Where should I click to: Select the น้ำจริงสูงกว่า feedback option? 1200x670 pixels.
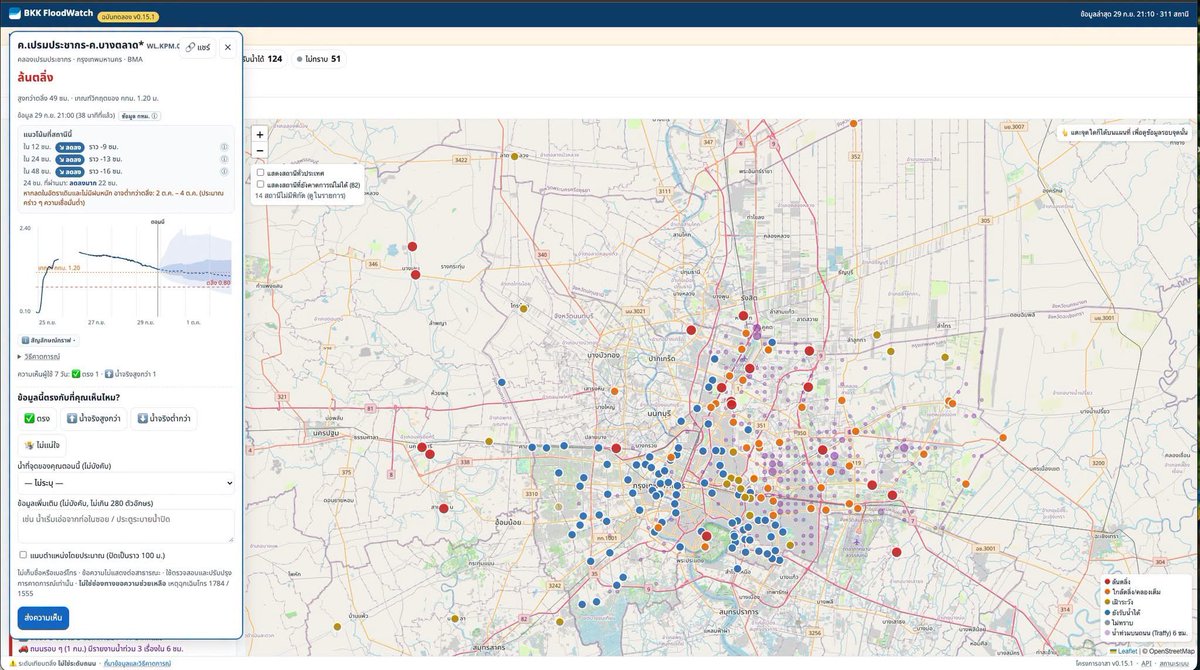tap(95, 418)
